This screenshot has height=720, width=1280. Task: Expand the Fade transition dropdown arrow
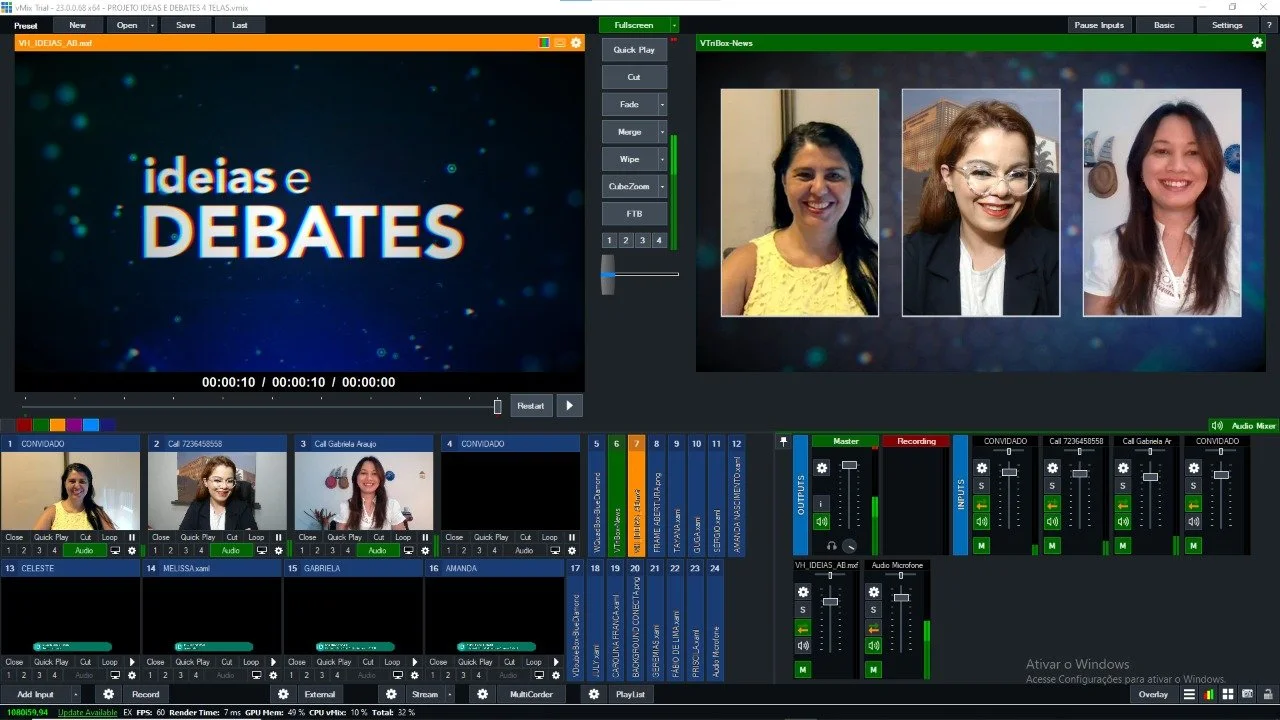click(662, 104)
